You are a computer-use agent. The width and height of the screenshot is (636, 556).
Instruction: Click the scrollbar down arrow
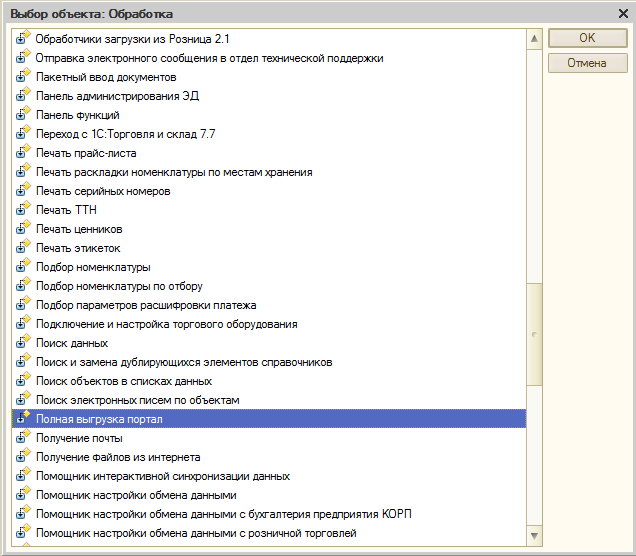tap(535, 535)
